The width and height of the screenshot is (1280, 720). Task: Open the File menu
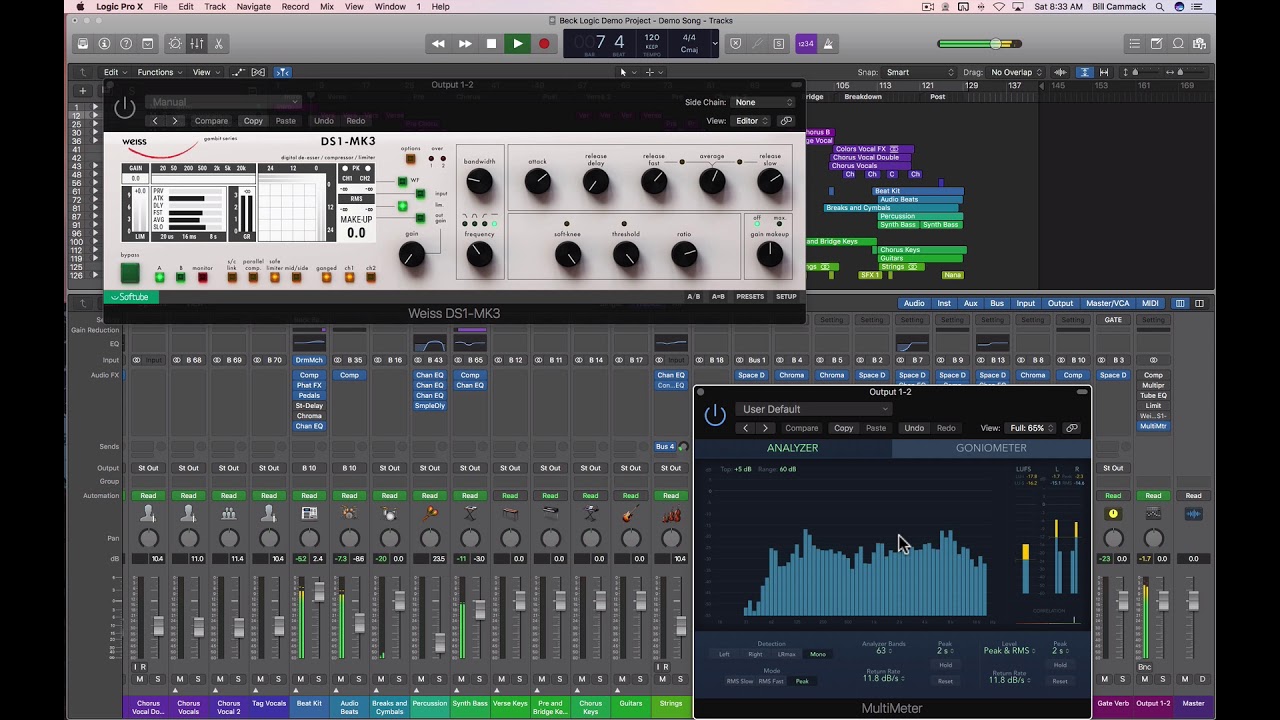pos(160,7)
